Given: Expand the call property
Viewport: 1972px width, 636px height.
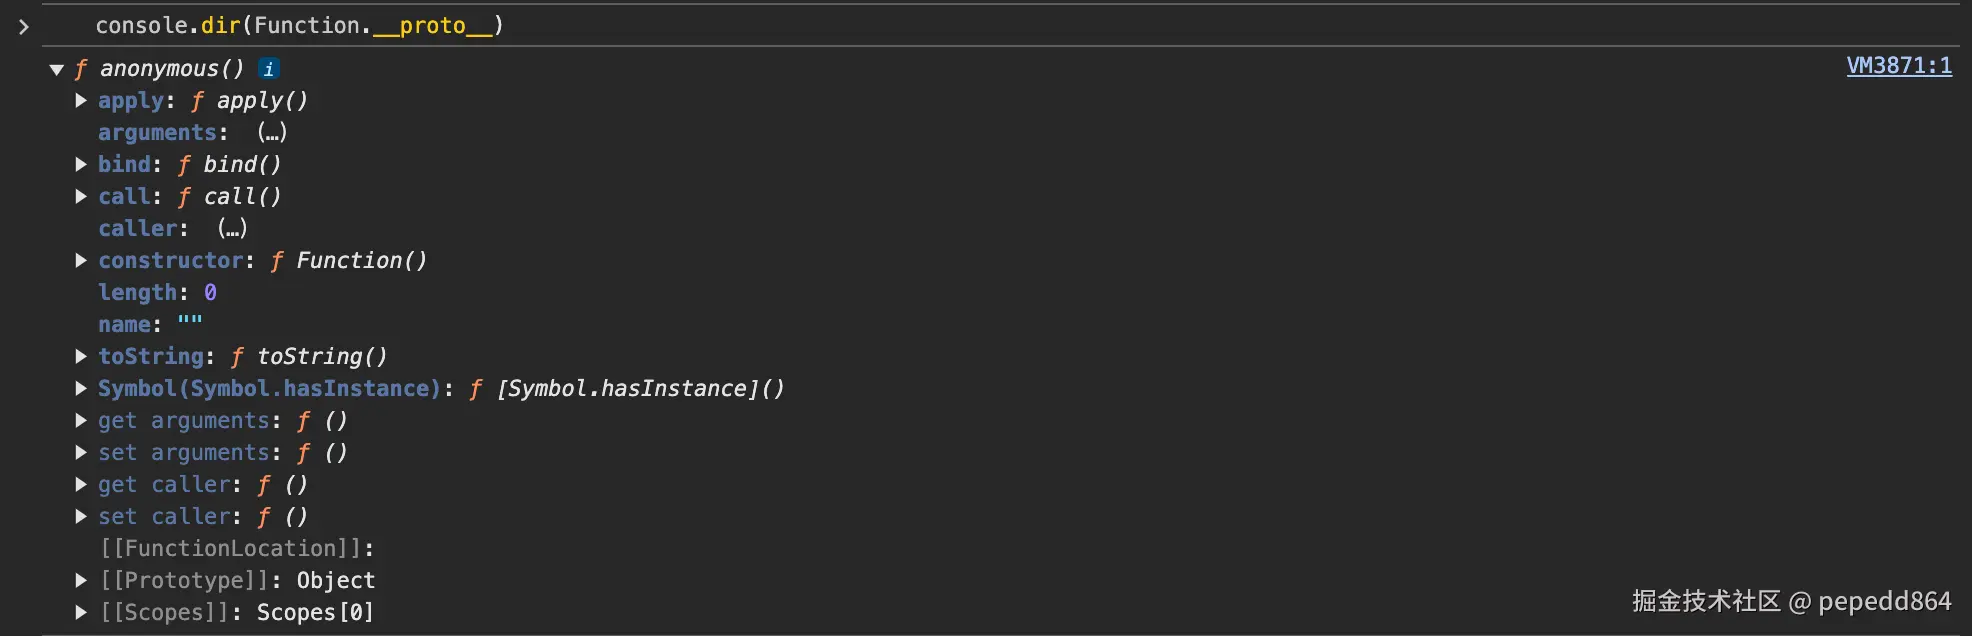Looking at the screenshot, I should (82, 197).
